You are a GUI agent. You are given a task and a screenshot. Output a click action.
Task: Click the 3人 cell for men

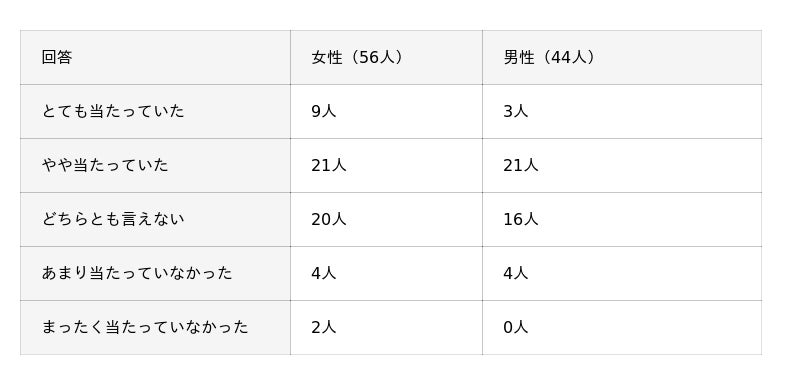[622, 111]
